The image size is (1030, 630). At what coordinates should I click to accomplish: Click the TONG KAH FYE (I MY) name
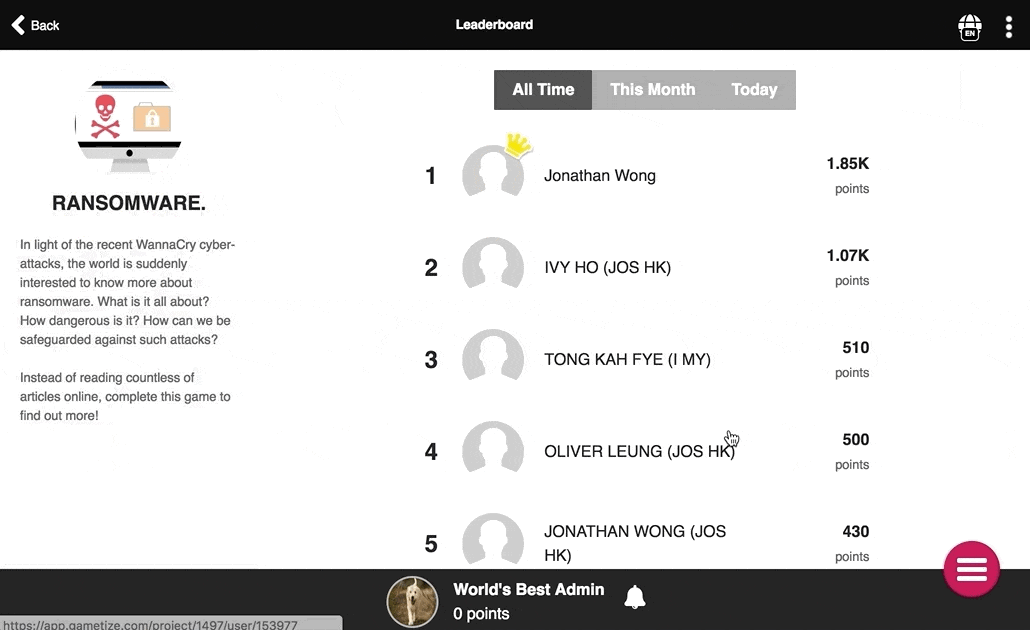(627, 359)
